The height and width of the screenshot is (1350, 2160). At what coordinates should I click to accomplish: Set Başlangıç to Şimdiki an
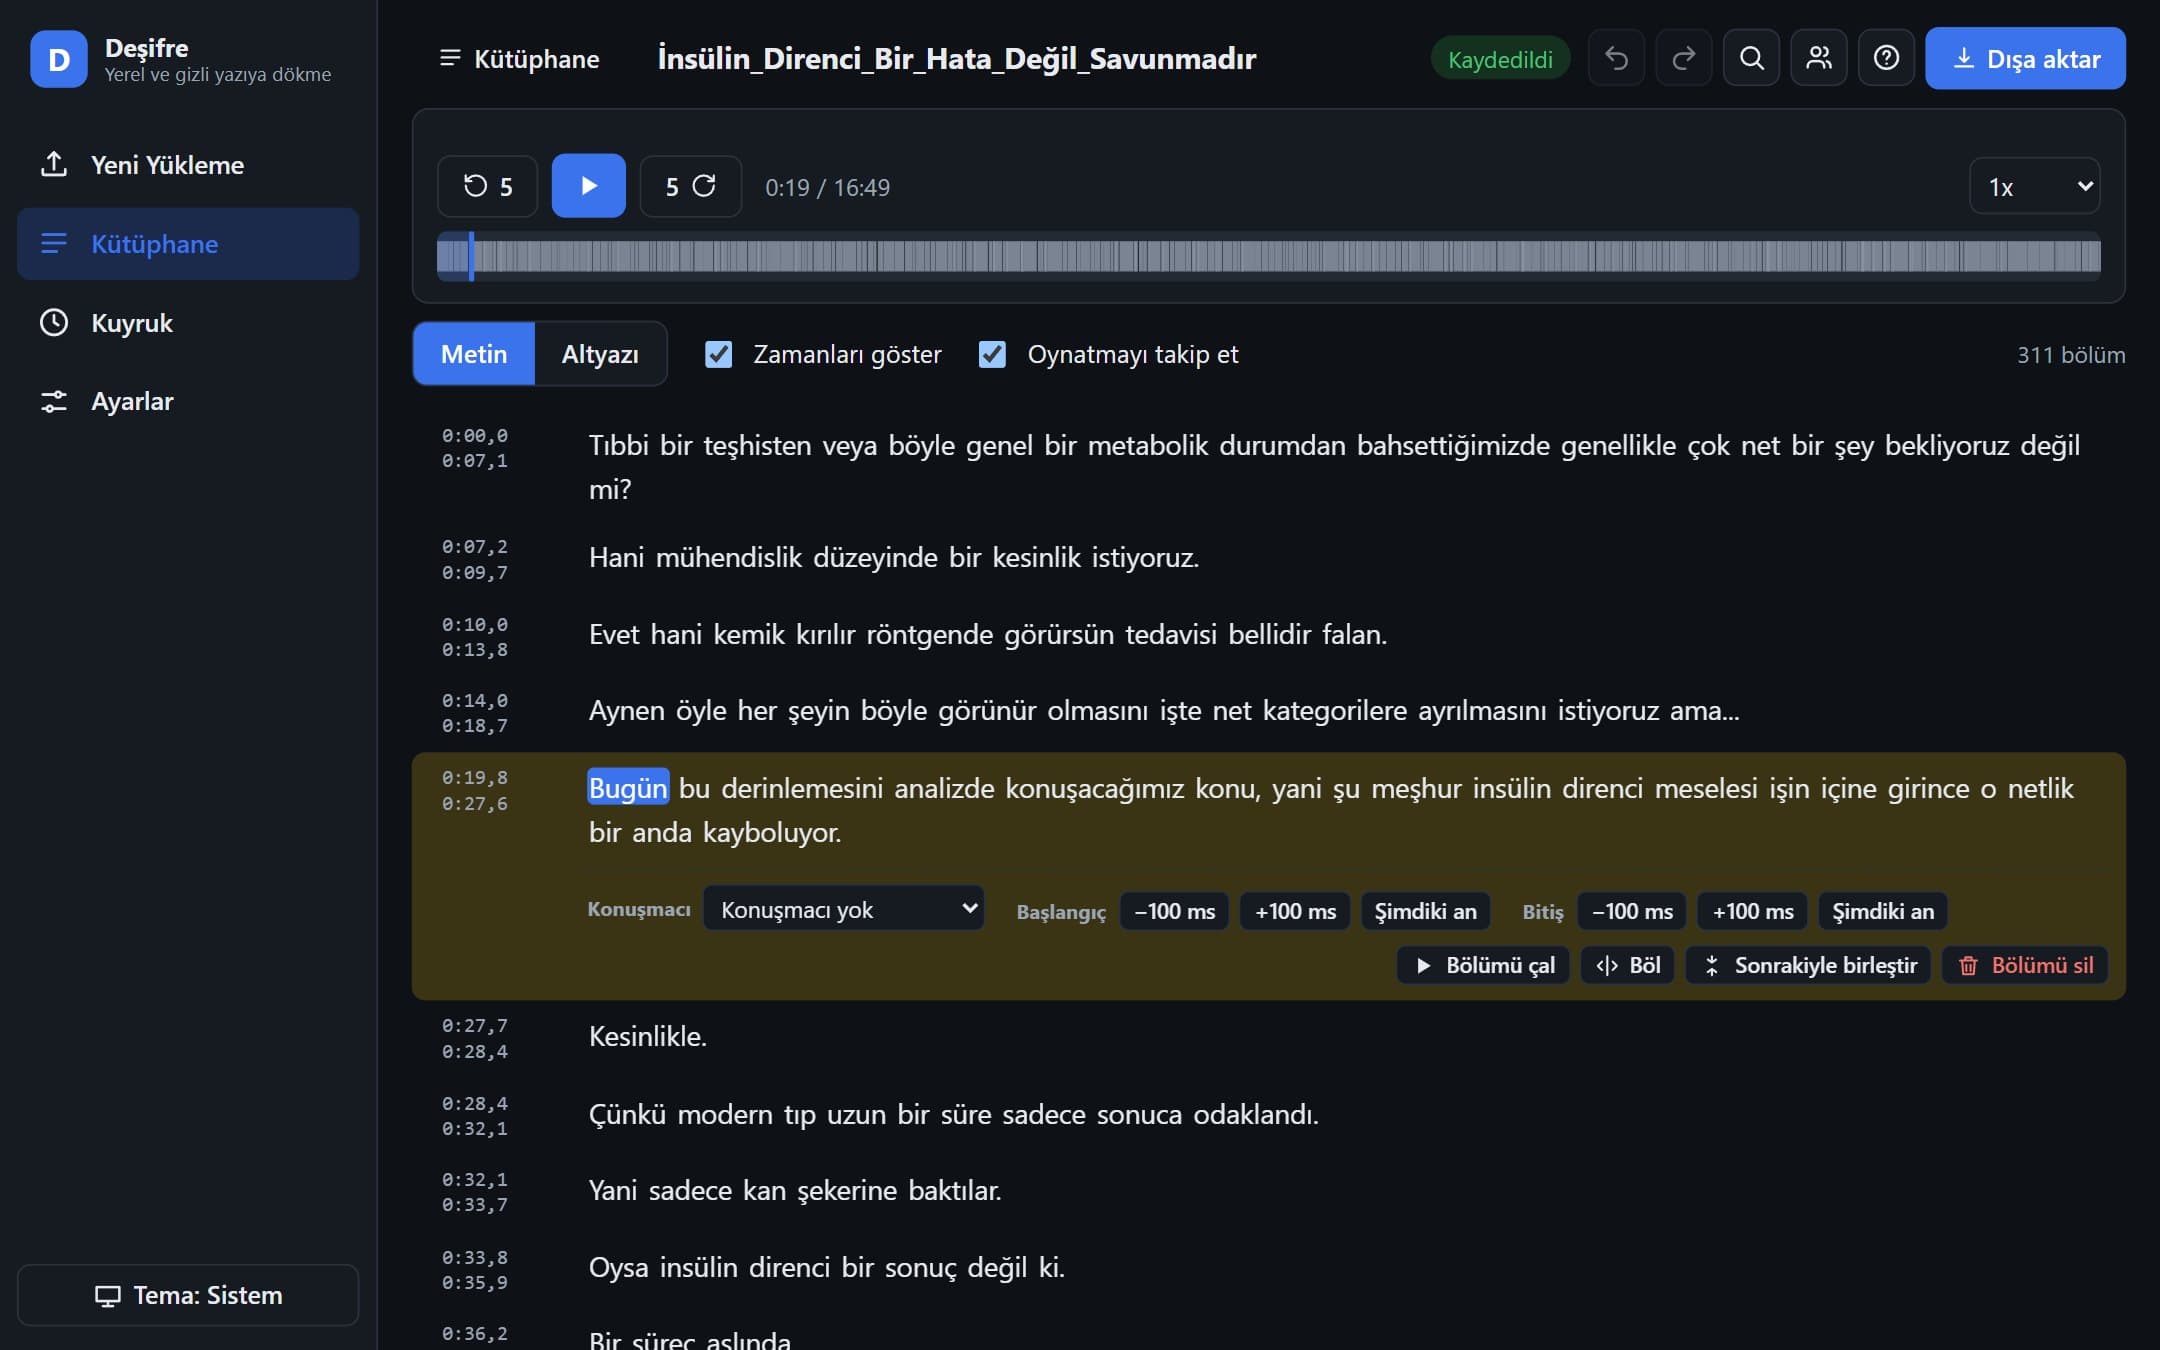click(1425, 911)
